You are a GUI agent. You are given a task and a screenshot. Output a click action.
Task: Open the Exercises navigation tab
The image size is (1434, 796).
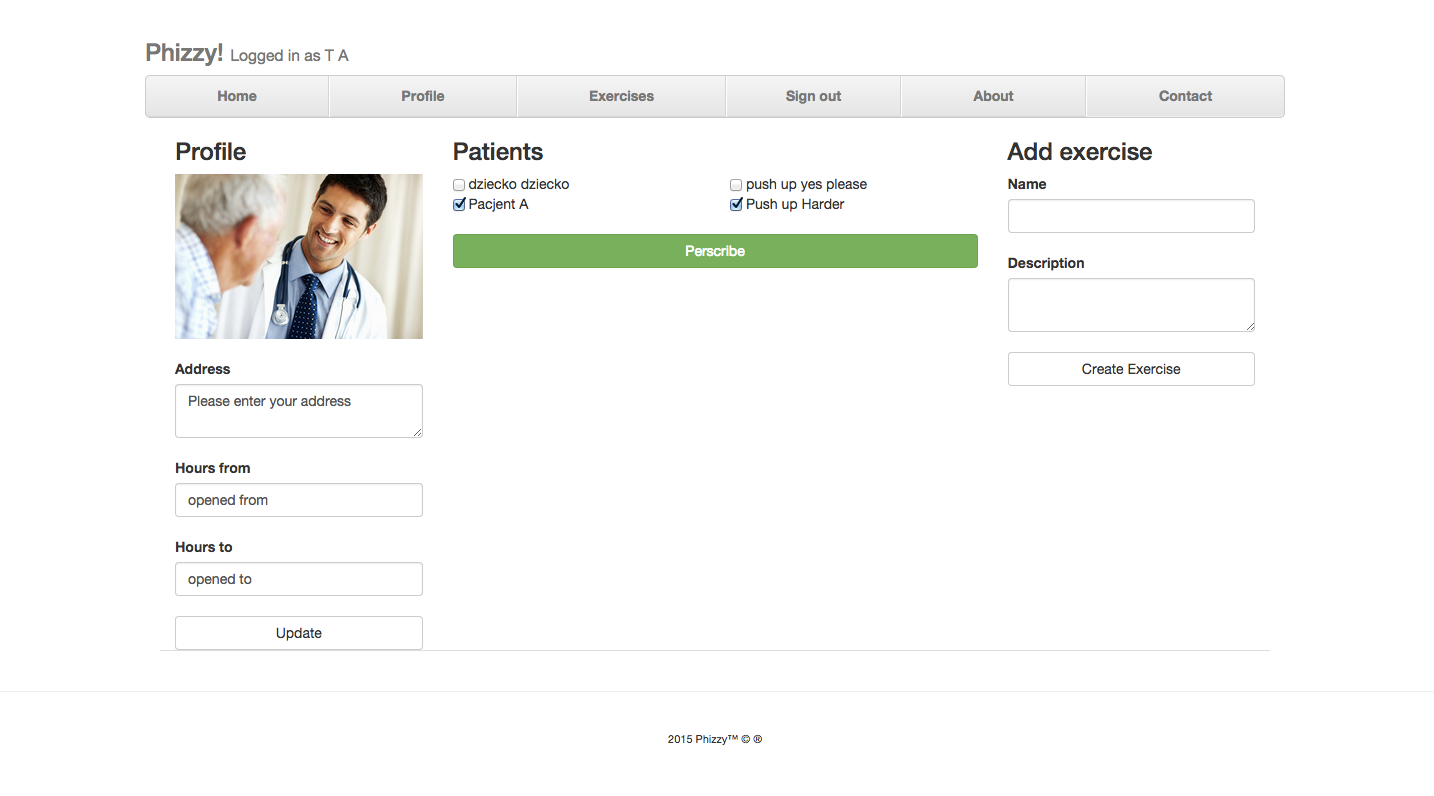click(x=621, y=96)
